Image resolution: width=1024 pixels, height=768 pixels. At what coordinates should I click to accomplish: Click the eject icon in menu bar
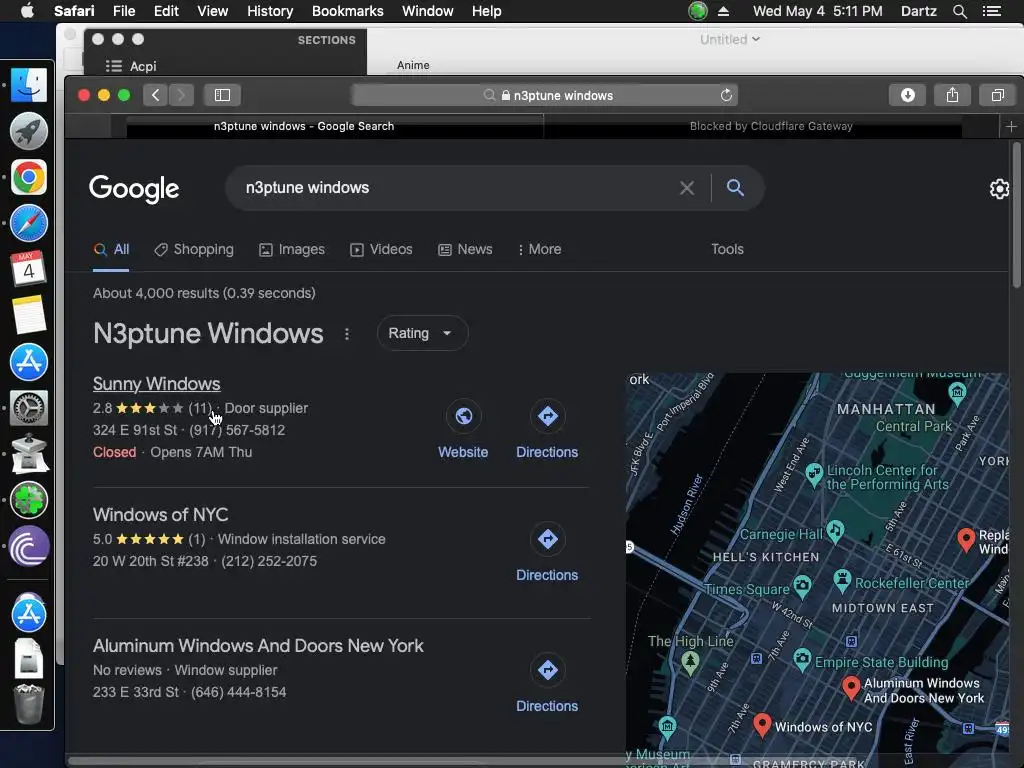[723, 11]
